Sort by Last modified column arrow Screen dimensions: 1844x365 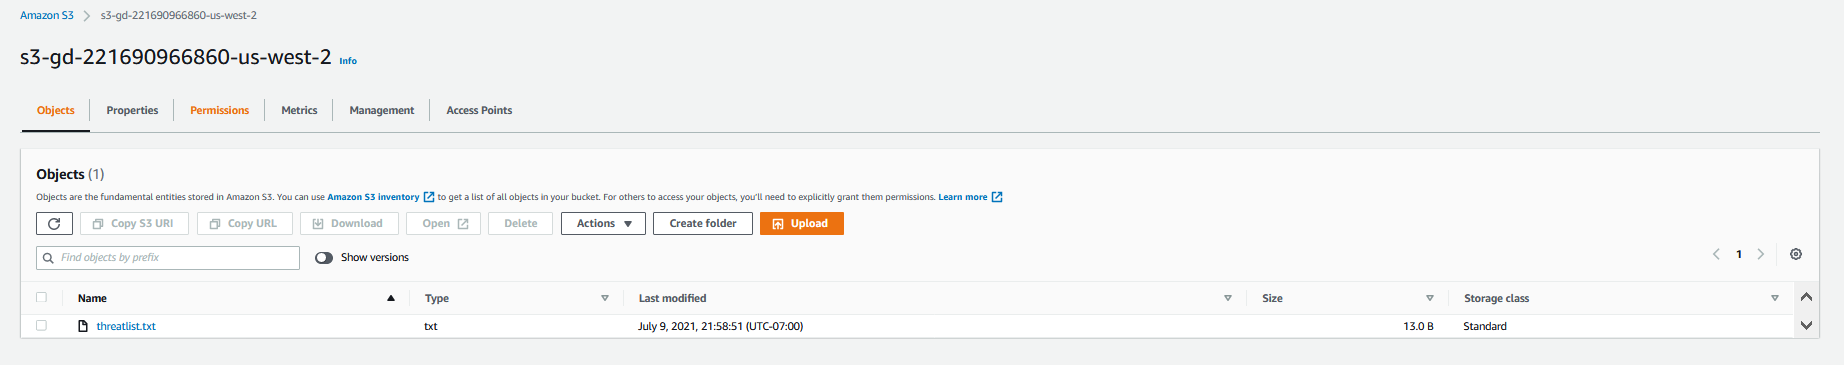[x=1228, y=298]
